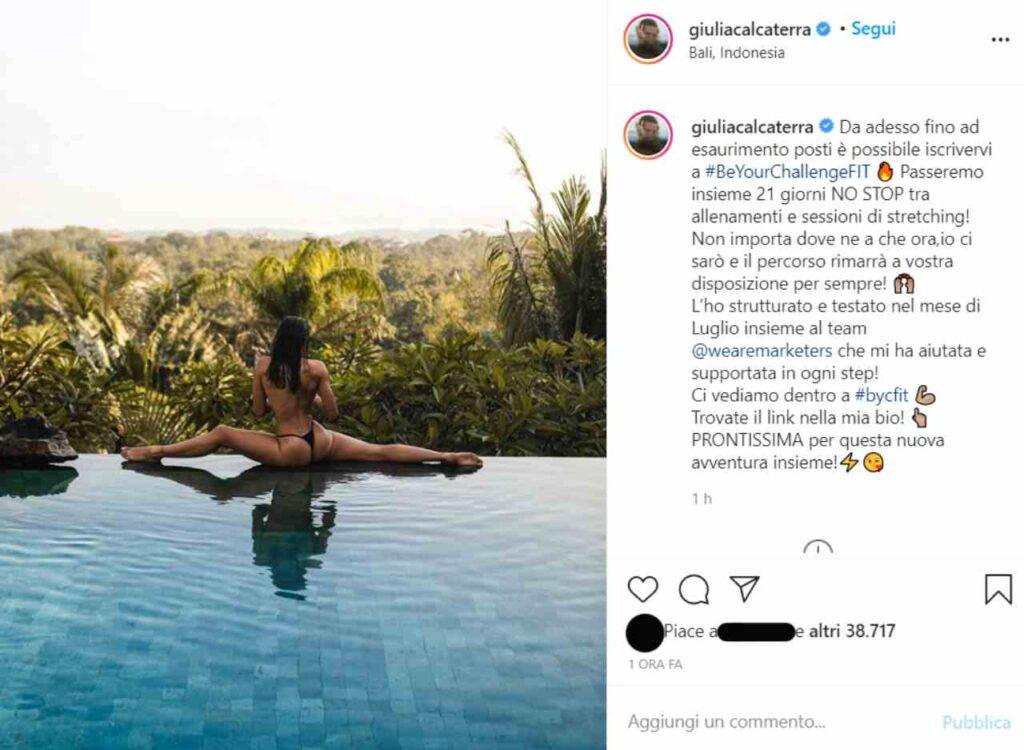Viewport: 1024px width, 750px height.
Task: Follow the account with the Segui button
Action: (x=873, y=29)
